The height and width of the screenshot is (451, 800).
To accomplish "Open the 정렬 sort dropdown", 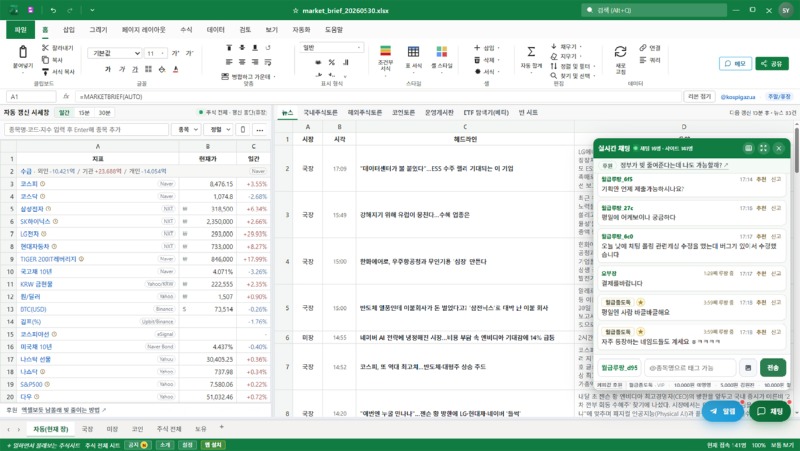I will coord(218,130).
